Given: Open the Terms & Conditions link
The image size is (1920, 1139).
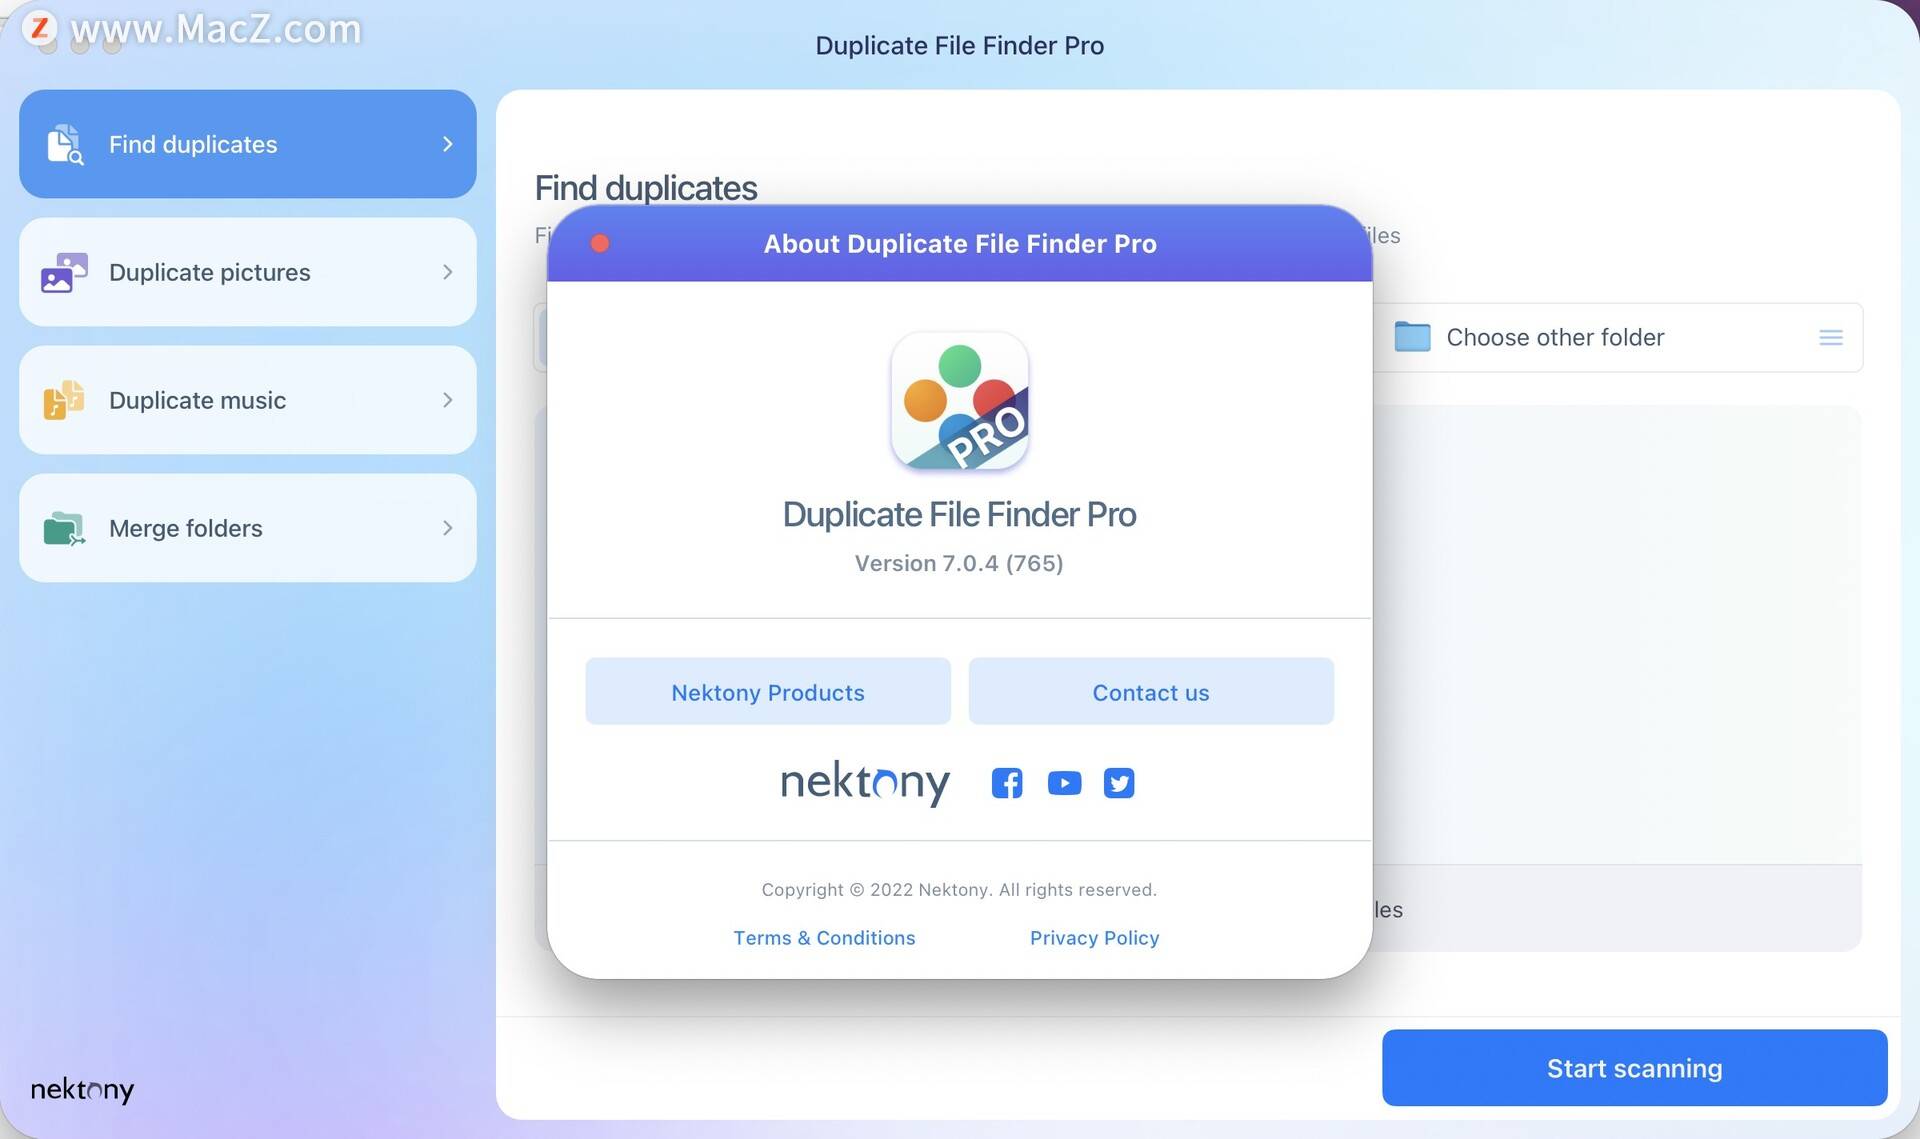Looking at the screenshot, I should point(823,936).
